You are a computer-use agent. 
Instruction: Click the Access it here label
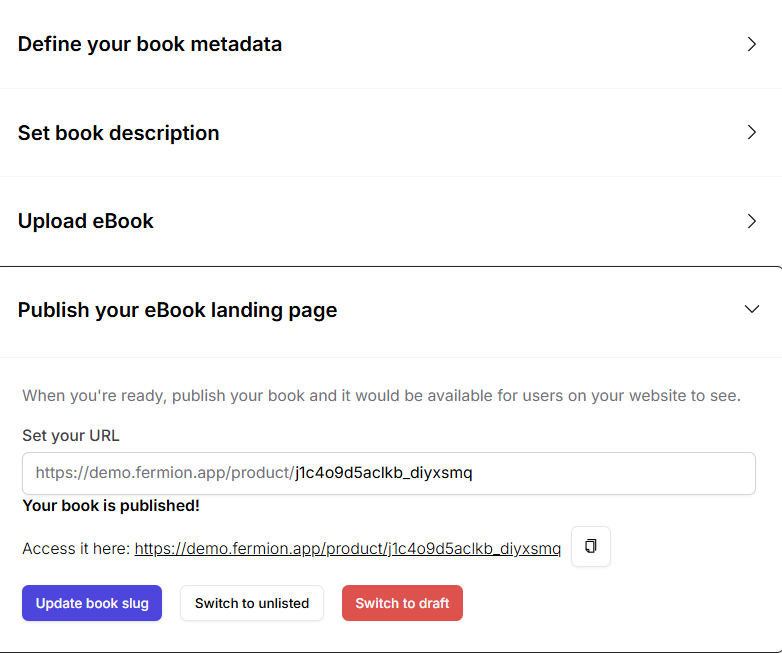(x=76, y=548)
